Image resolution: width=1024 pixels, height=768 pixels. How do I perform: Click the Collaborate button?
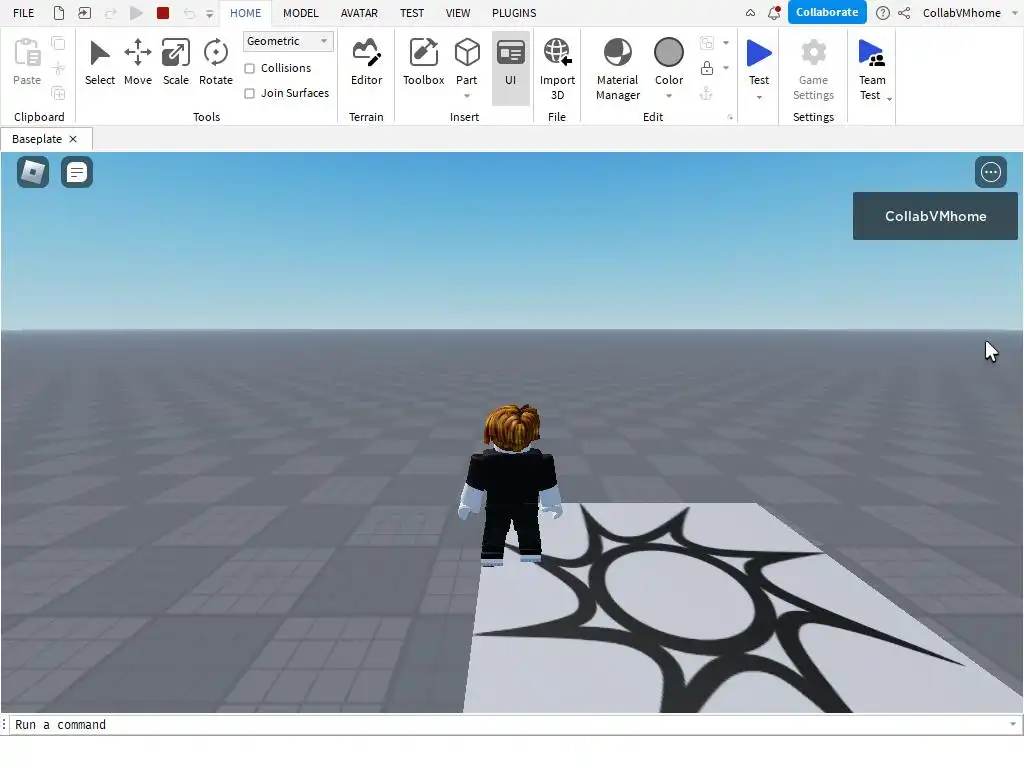(x=827, y=12)
